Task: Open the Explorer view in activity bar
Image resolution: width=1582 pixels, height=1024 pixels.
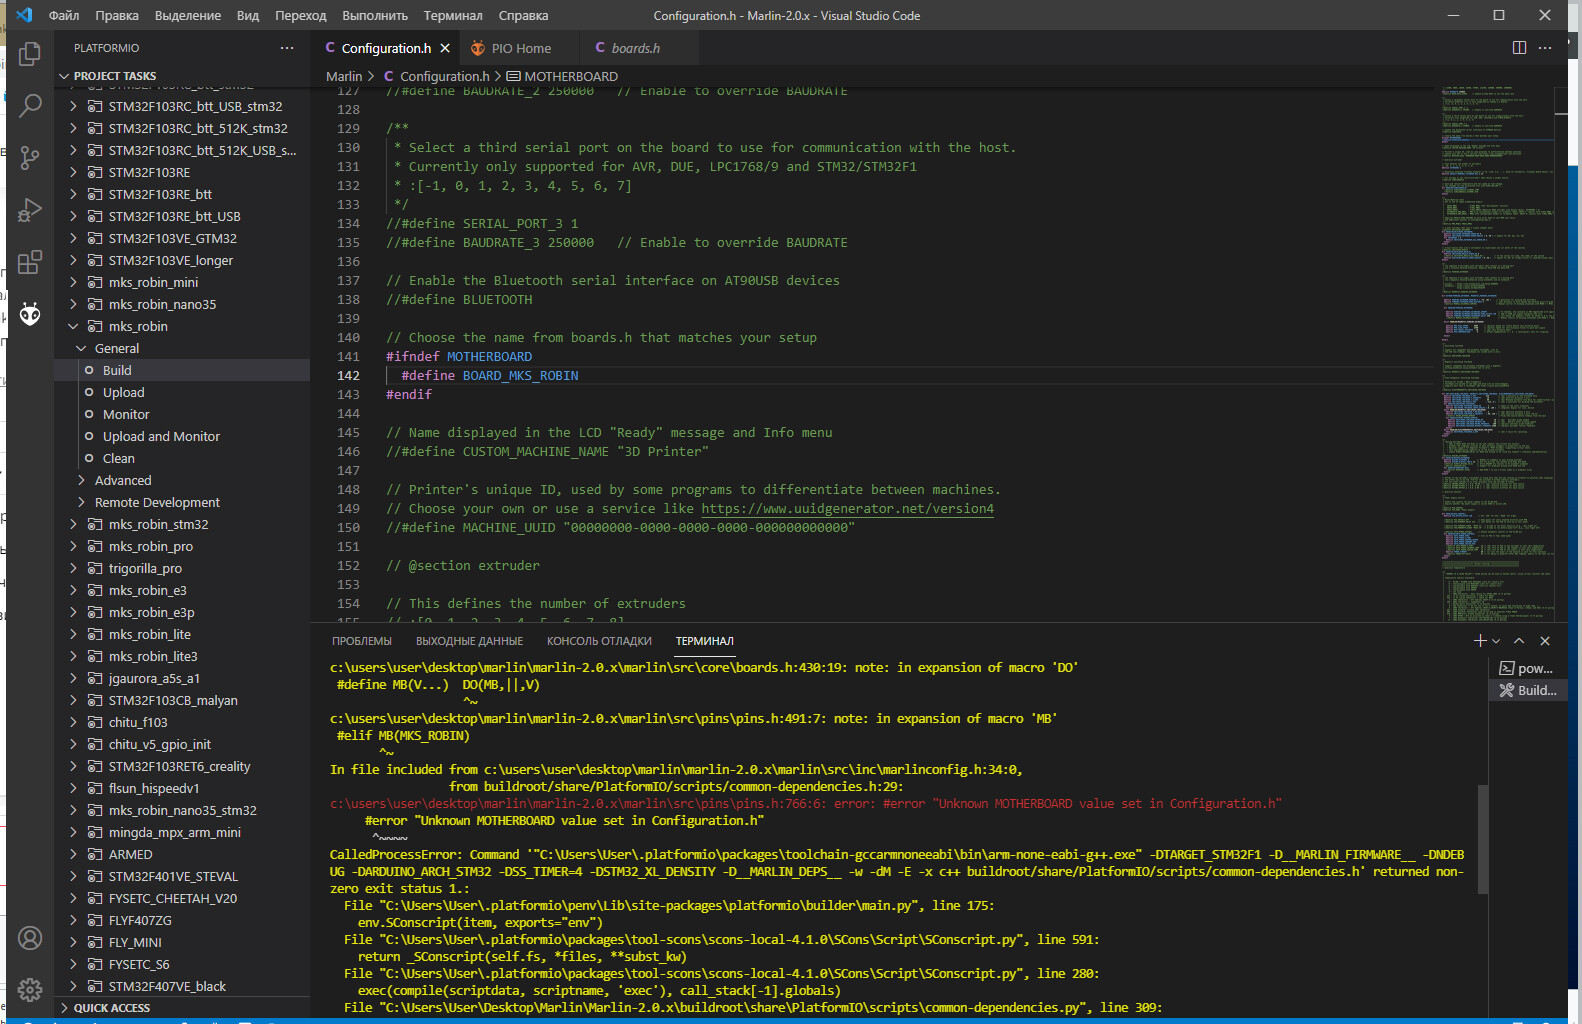Action: pyautogui.click(x=30, y=53)
